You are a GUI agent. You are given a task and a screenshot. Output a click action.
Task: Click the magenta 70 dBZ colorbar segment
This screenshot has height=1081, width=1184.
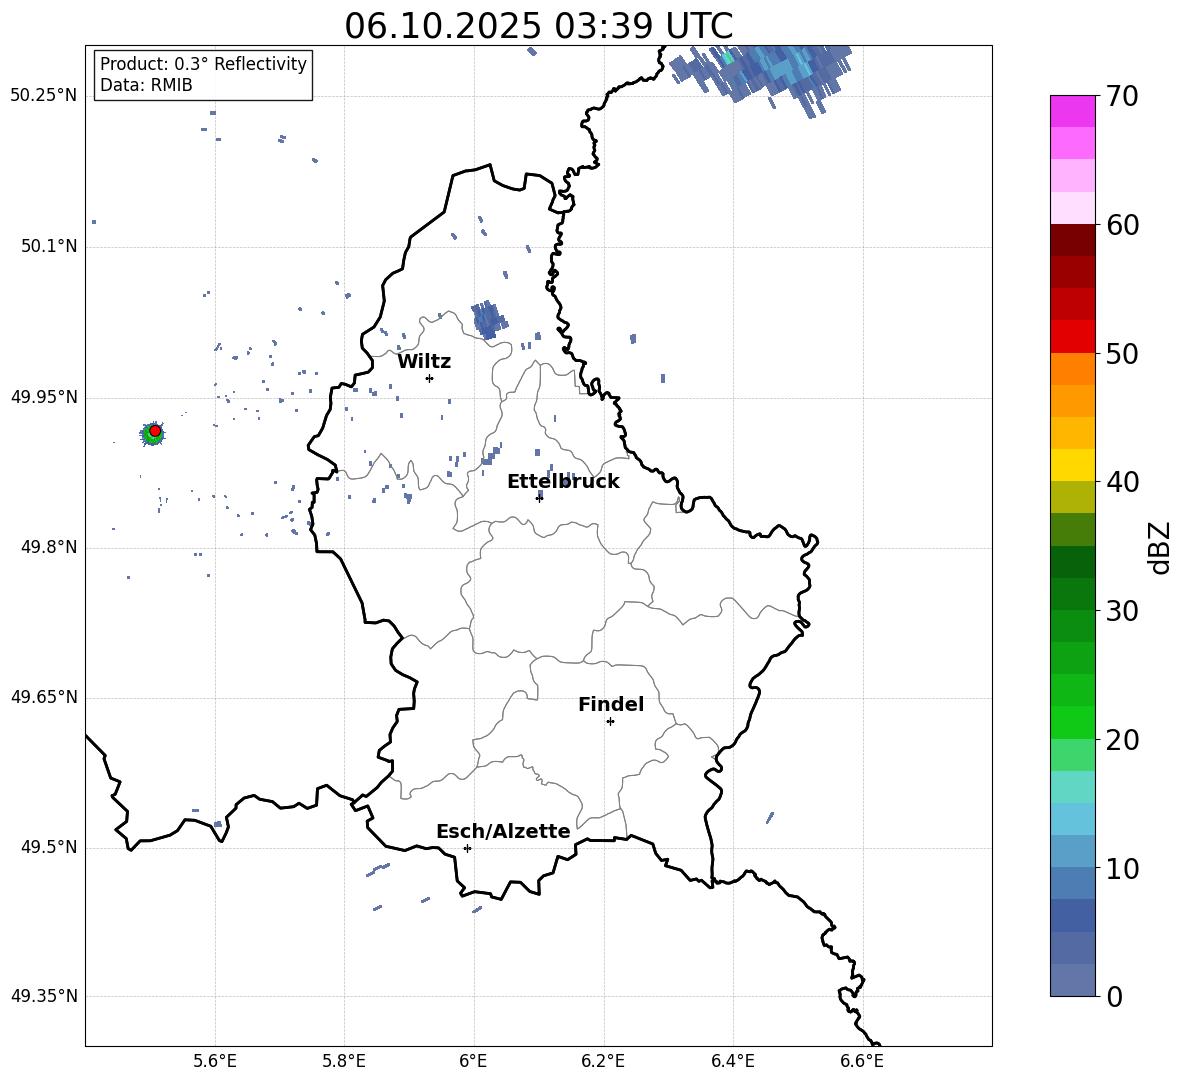pos(1072,111)
